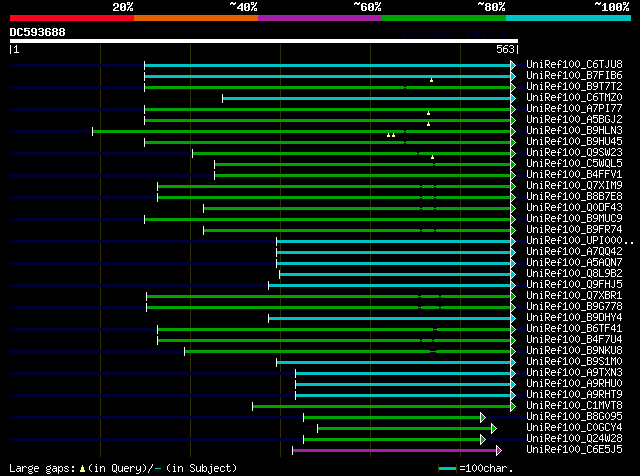Open the UniRef100_C6TJU8 hit label
Image resolution: width=640 pixels, height=476 pixels.
(574, 65)
